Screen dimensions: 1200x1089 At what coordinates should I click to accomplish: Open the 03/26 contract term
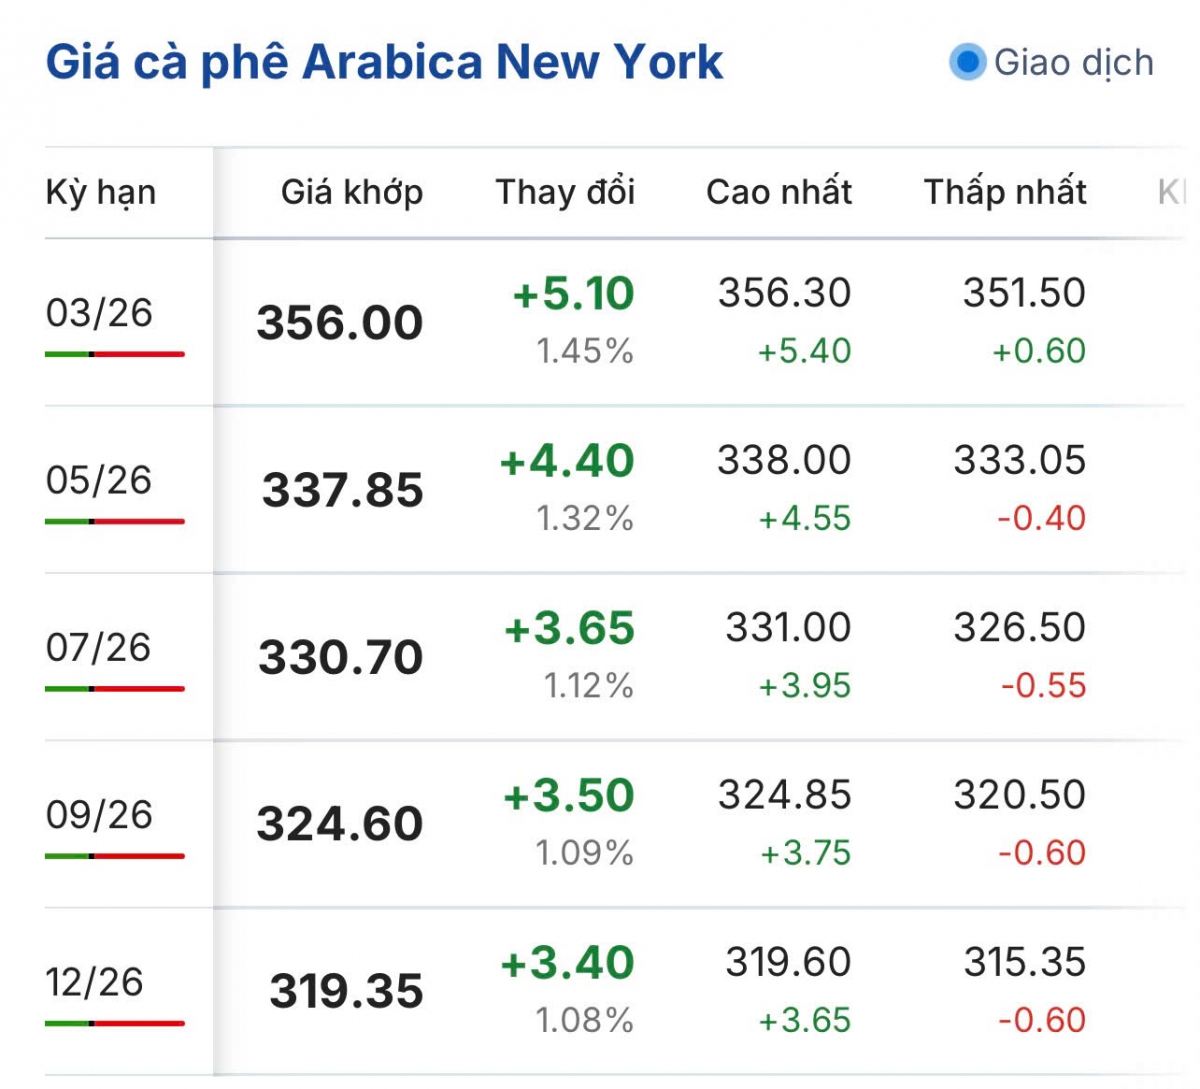tap(99, 313)
